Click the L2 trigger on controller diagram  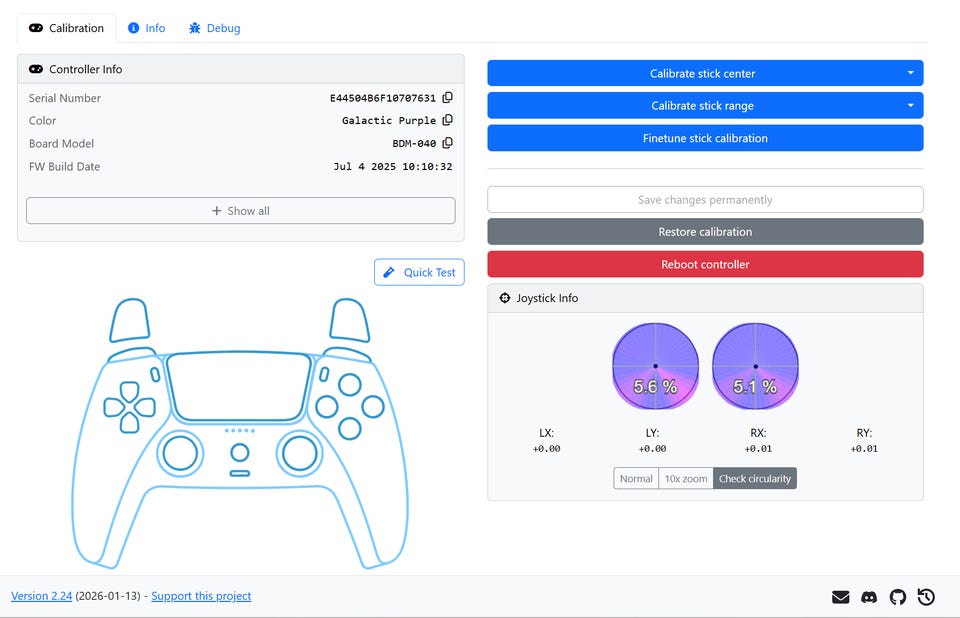(129, 320)
